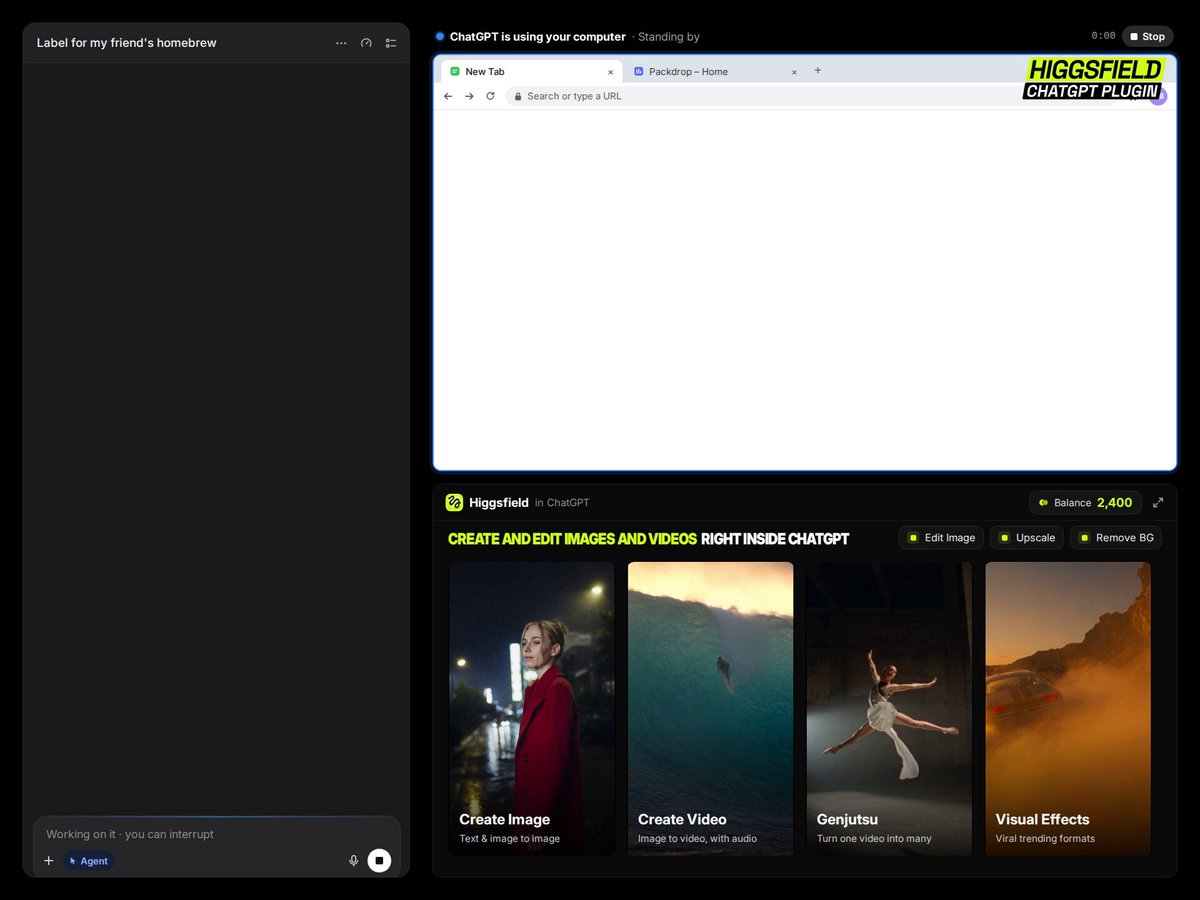Screen dimensions: 1200x900
Task: Activate the microphone voice input
Action: point(353,861)
